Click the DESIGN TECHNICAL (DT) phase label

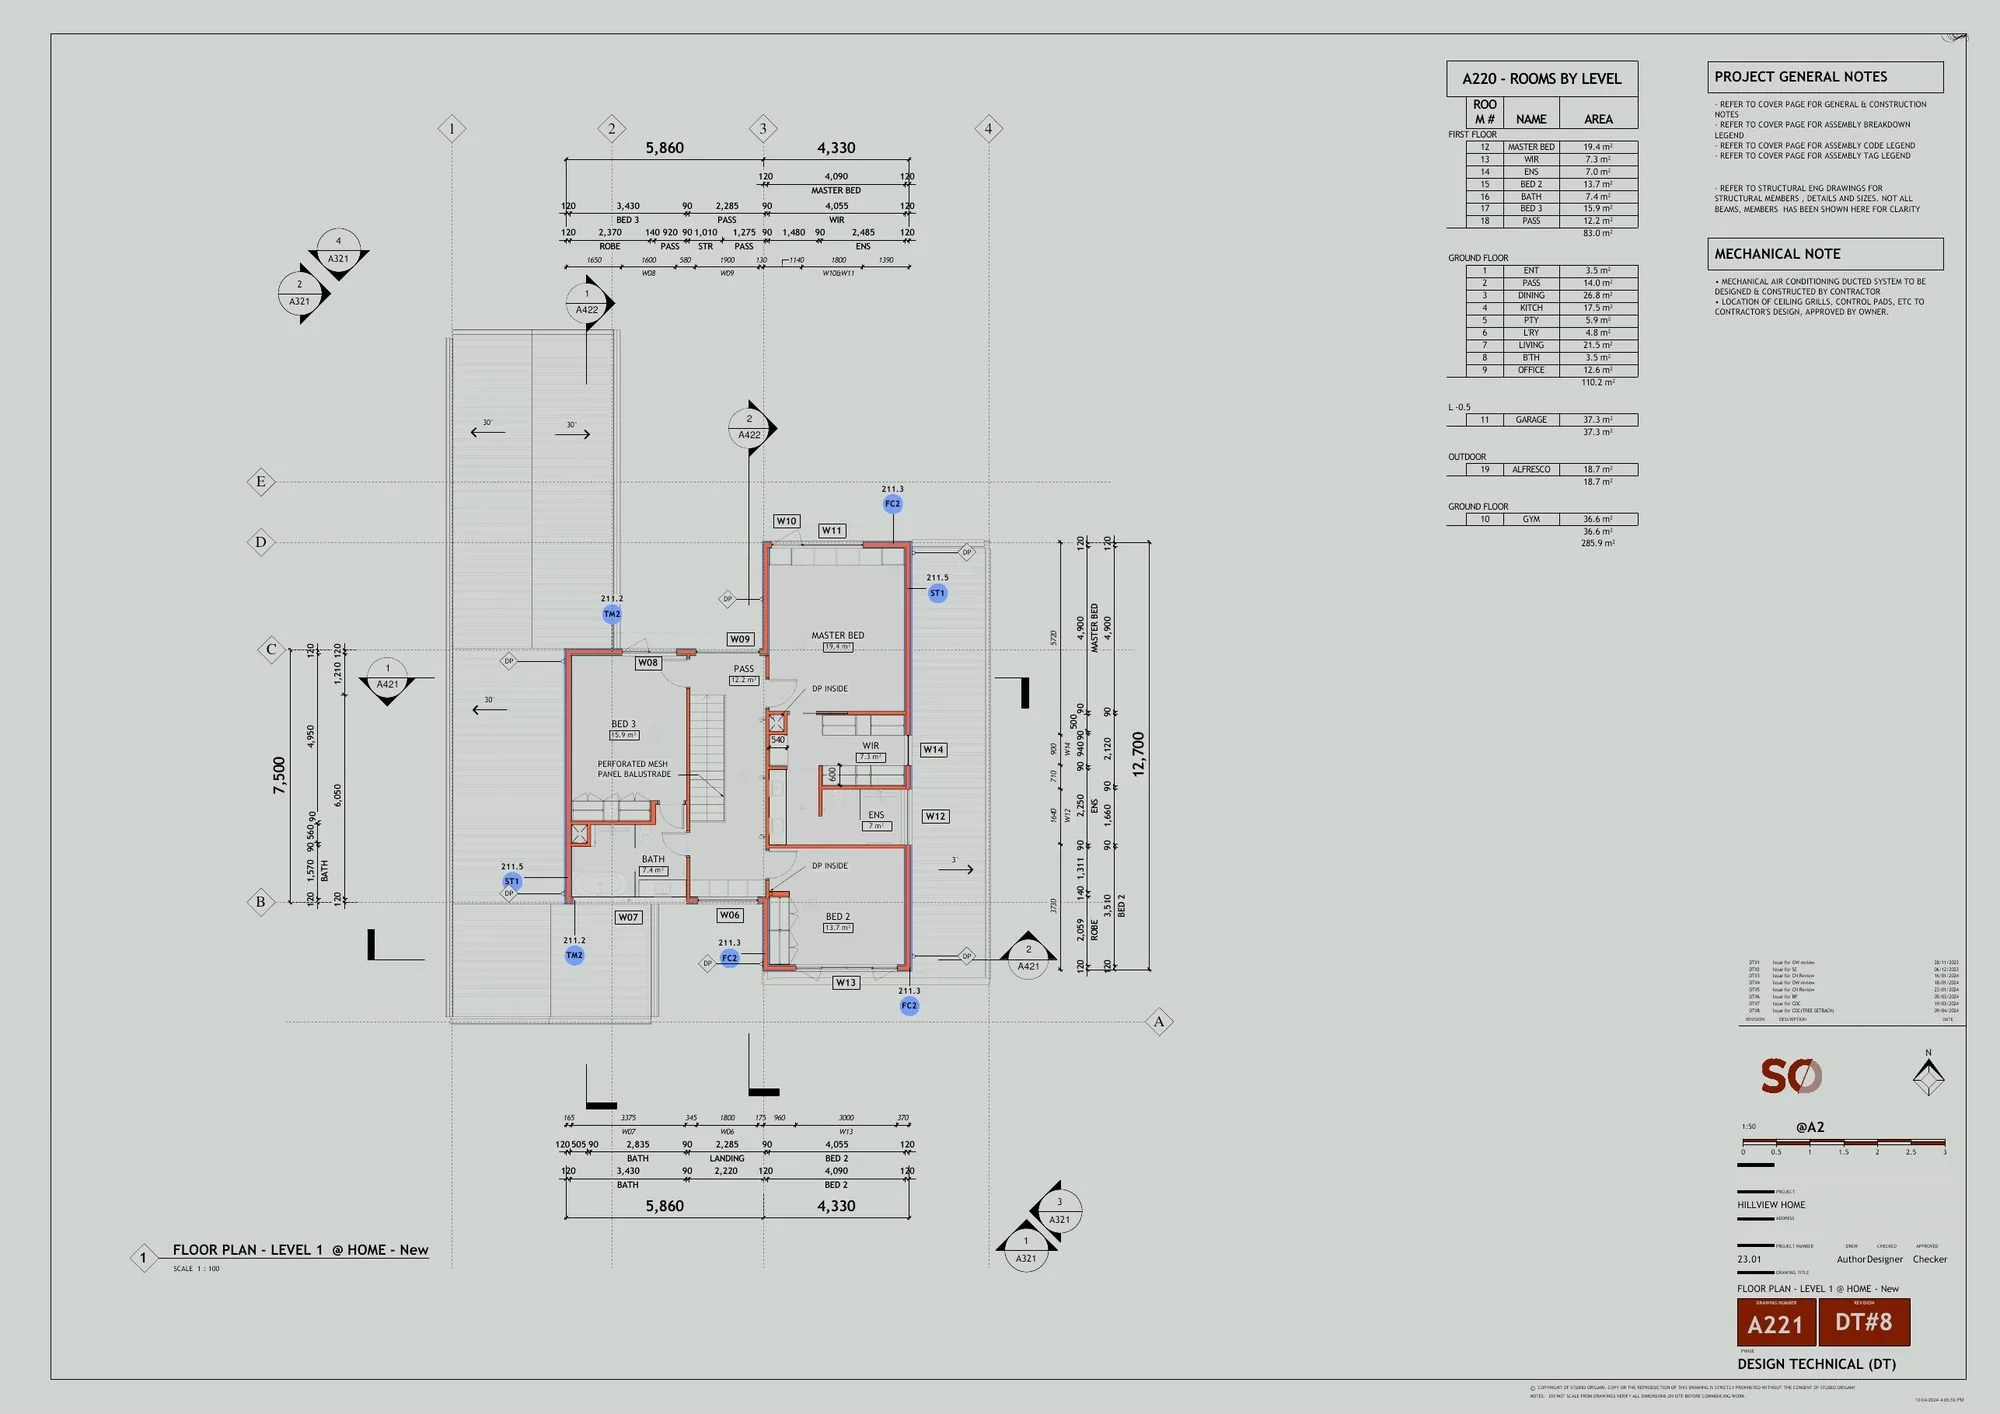pos(1816,1364)
